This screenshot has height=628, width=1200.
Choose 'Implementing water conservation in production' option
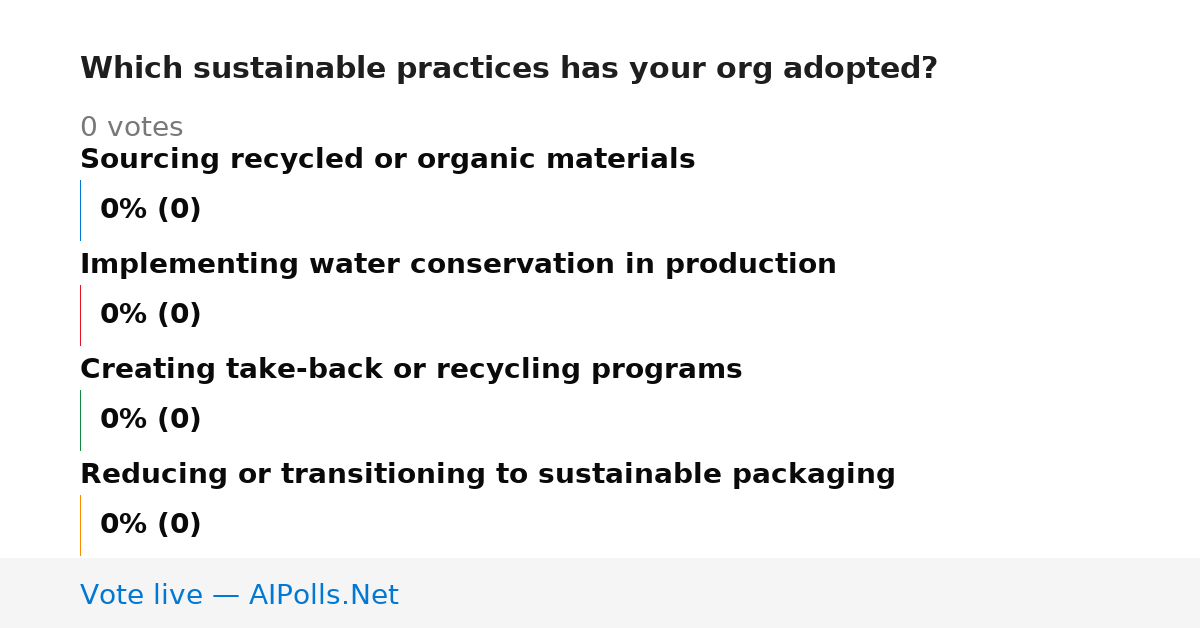pos(458,265)
